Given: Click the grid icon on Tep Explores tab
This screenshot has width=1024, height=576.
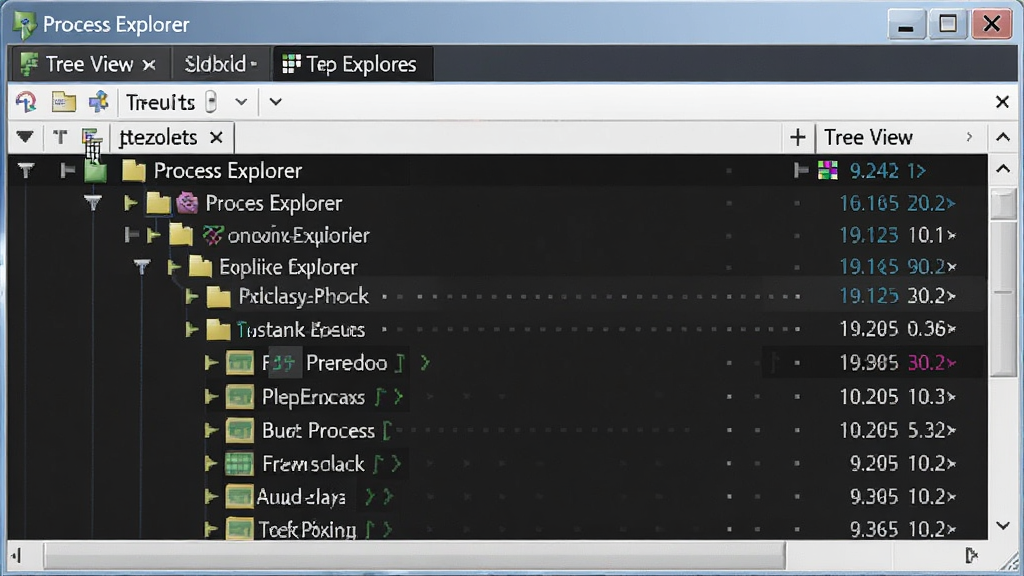Looking at the screenshot, I should pos(291,64).
